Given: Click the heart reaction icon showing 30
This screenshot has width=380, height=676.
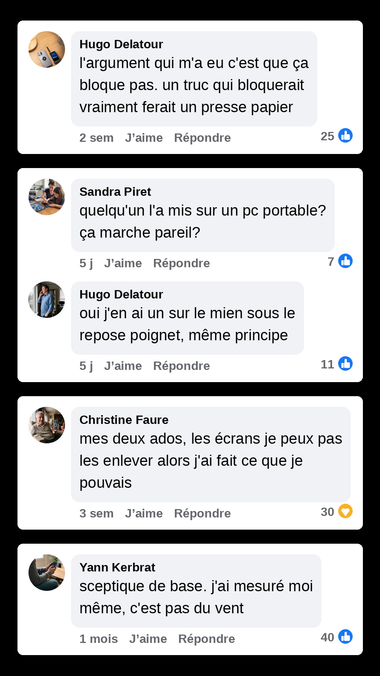Looking at the screenshot, I should coord(345,511).
